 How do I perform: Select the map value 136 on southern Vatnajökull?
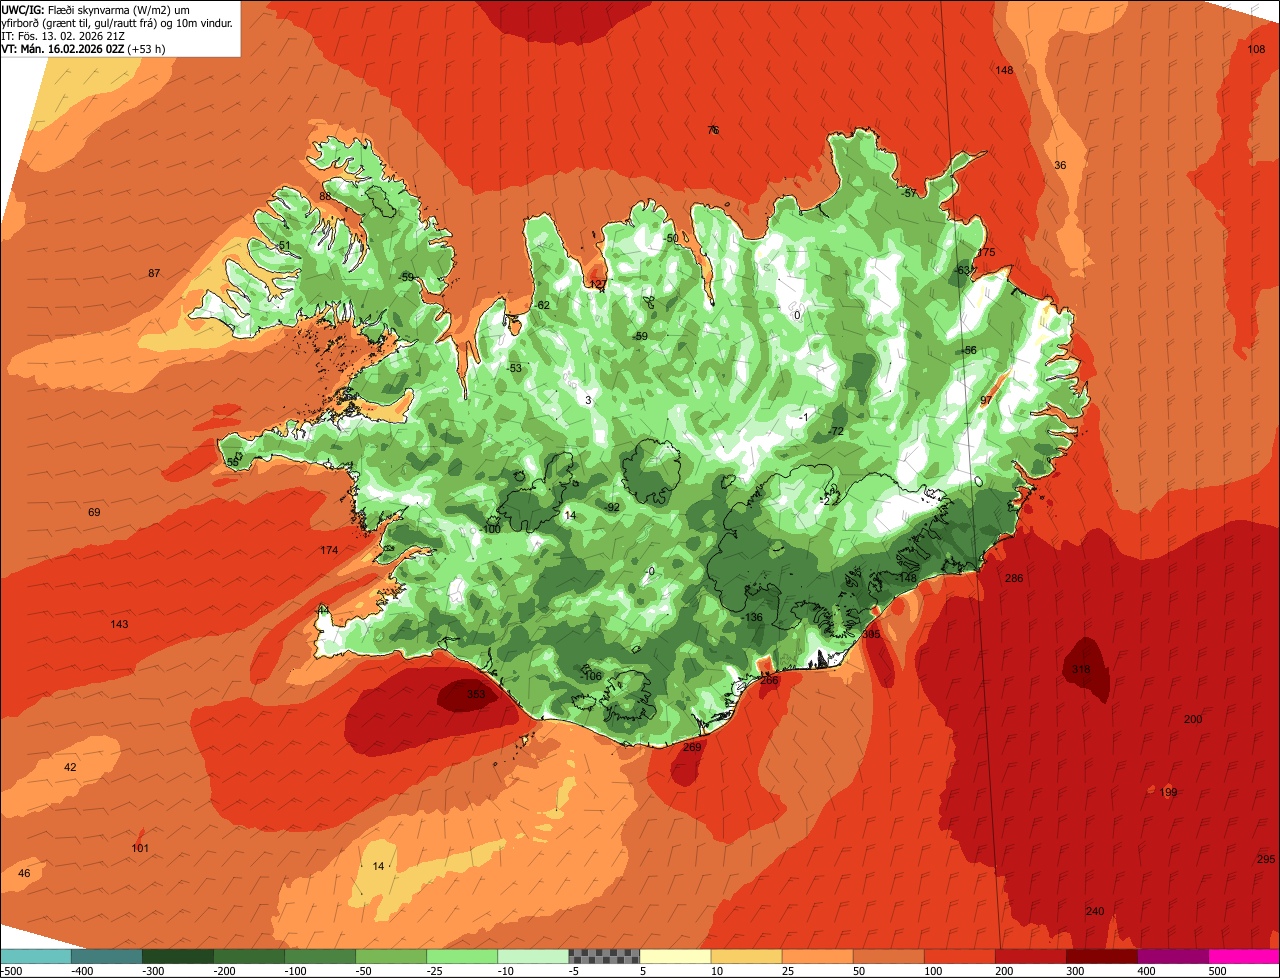click(x=754, y=617)
